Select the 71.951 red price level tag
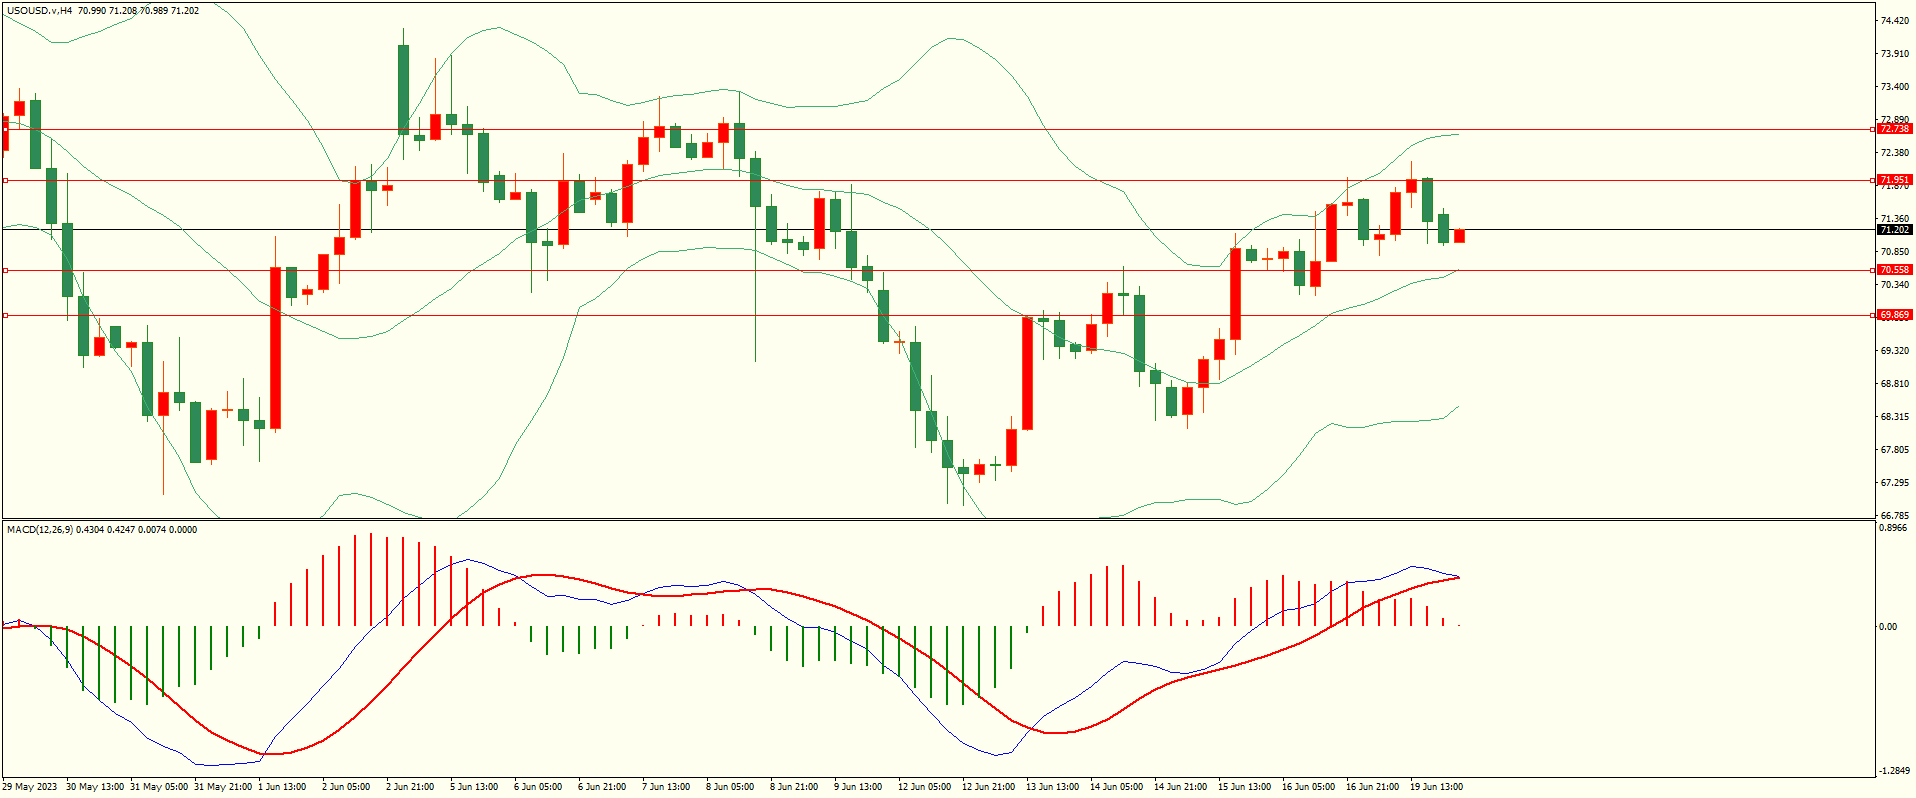The height and width of the screenshot is (798, 1916). coord(1894,180)
